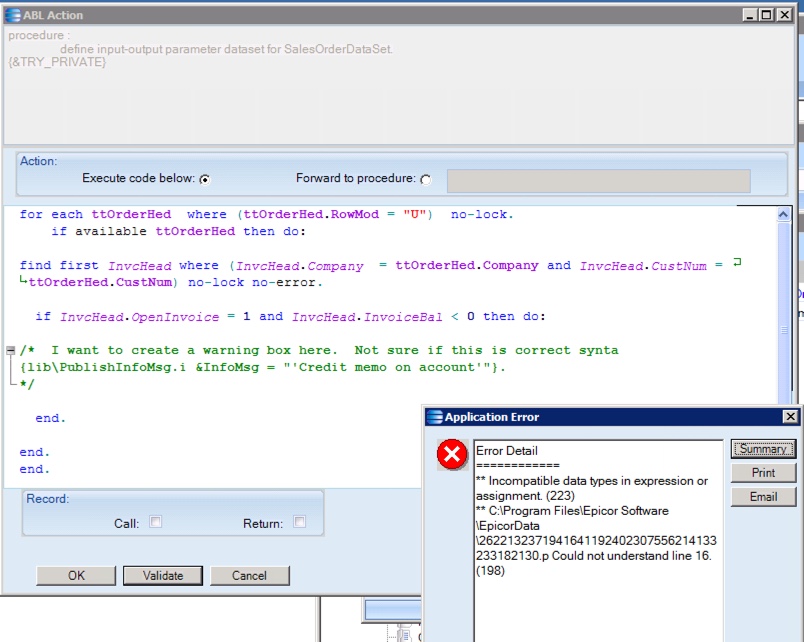
Task: Click the Forward to procedure text field
Action: [x=598, y=181]
